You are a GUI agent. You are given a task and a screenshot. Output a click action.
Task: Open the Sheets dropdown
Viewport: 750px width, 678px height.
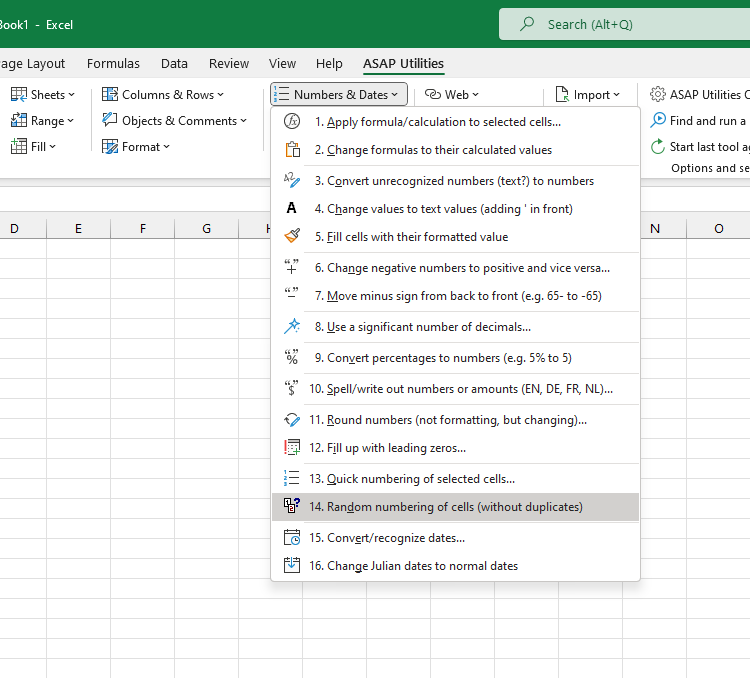[43, 94]
